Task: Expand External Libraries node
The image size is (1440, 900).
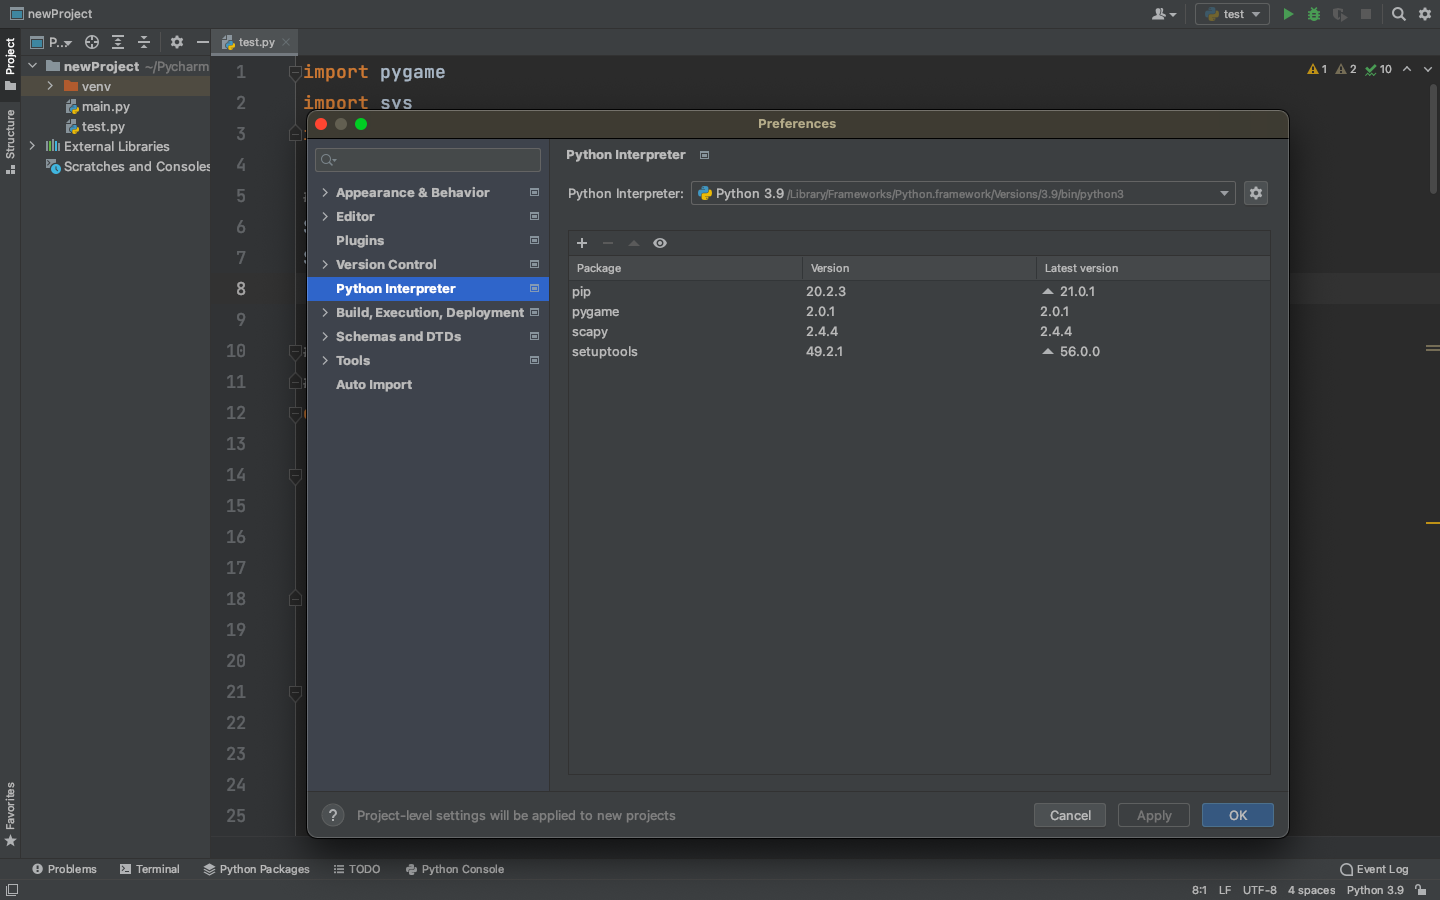Action: [x=32, y=146]
